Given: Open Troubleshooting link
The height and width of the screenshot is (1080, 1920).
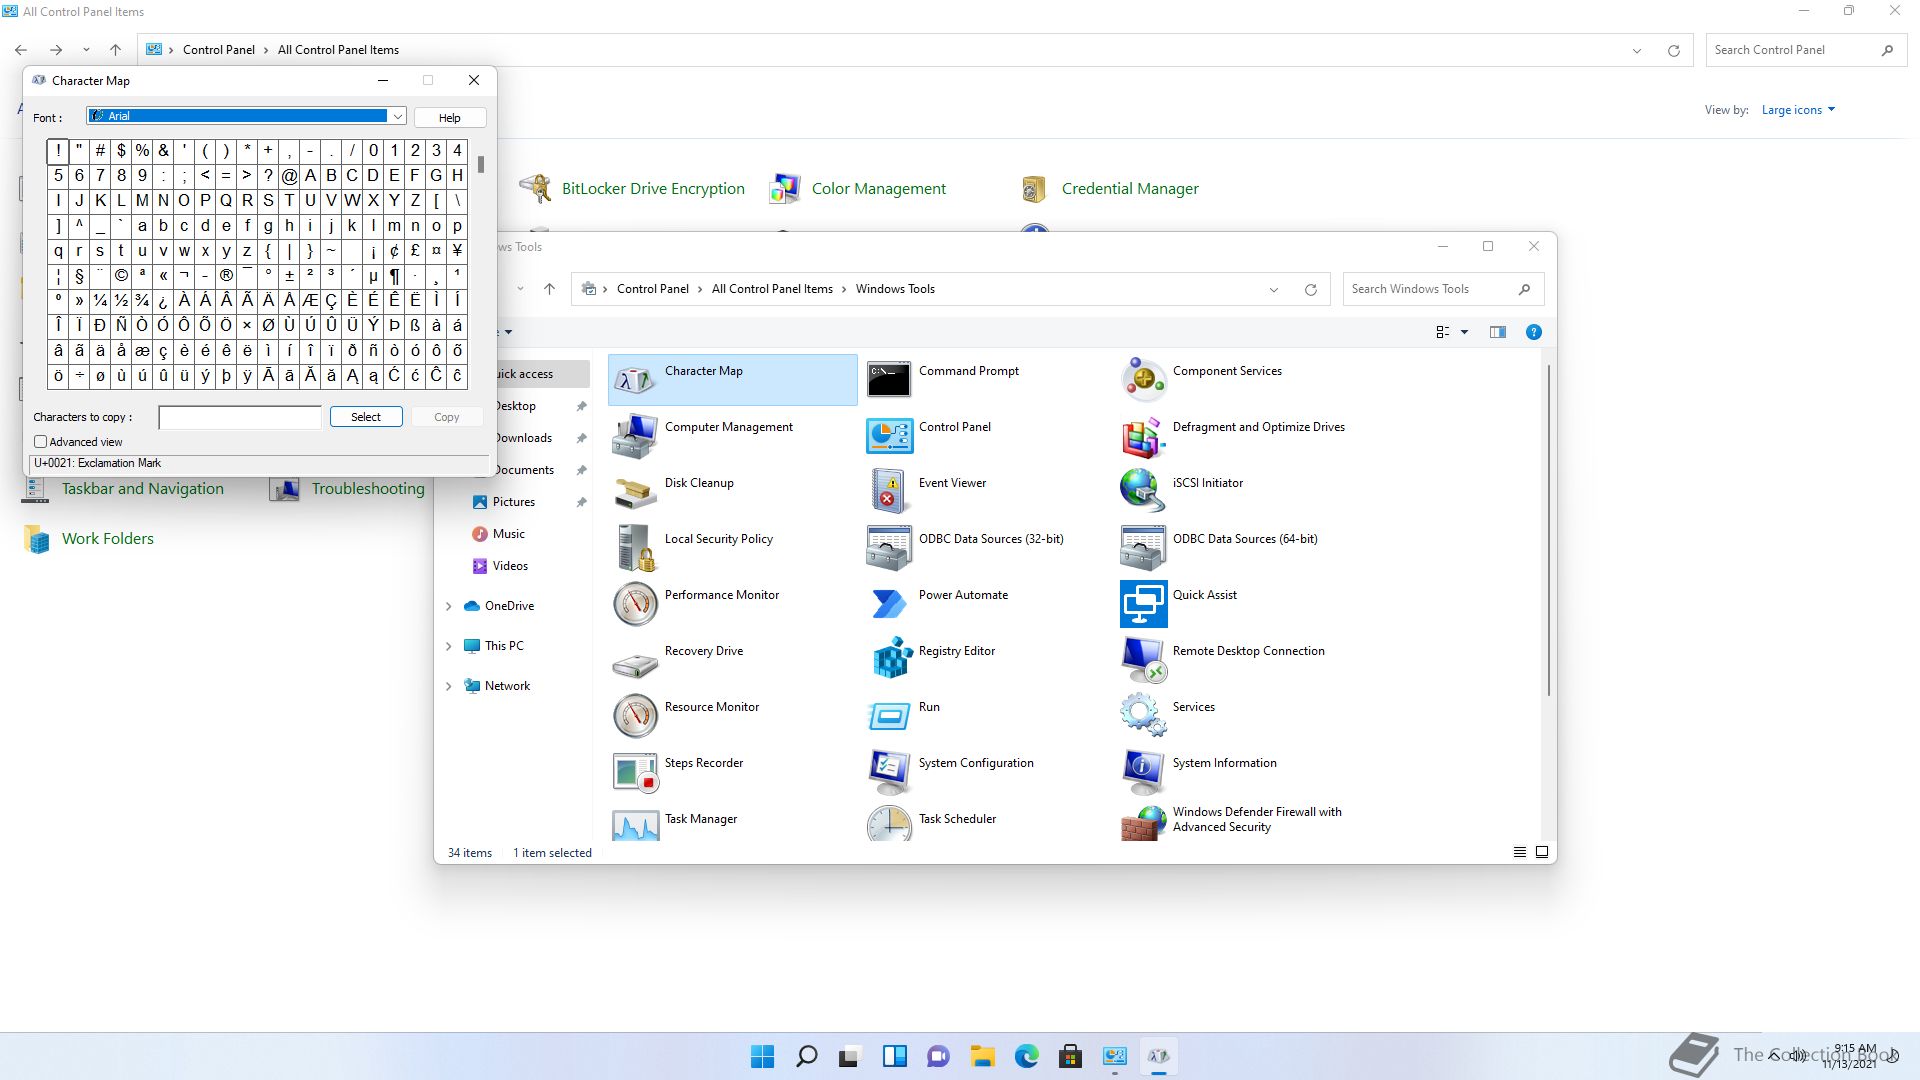Looking at the screenshot, I should point(368,489).
